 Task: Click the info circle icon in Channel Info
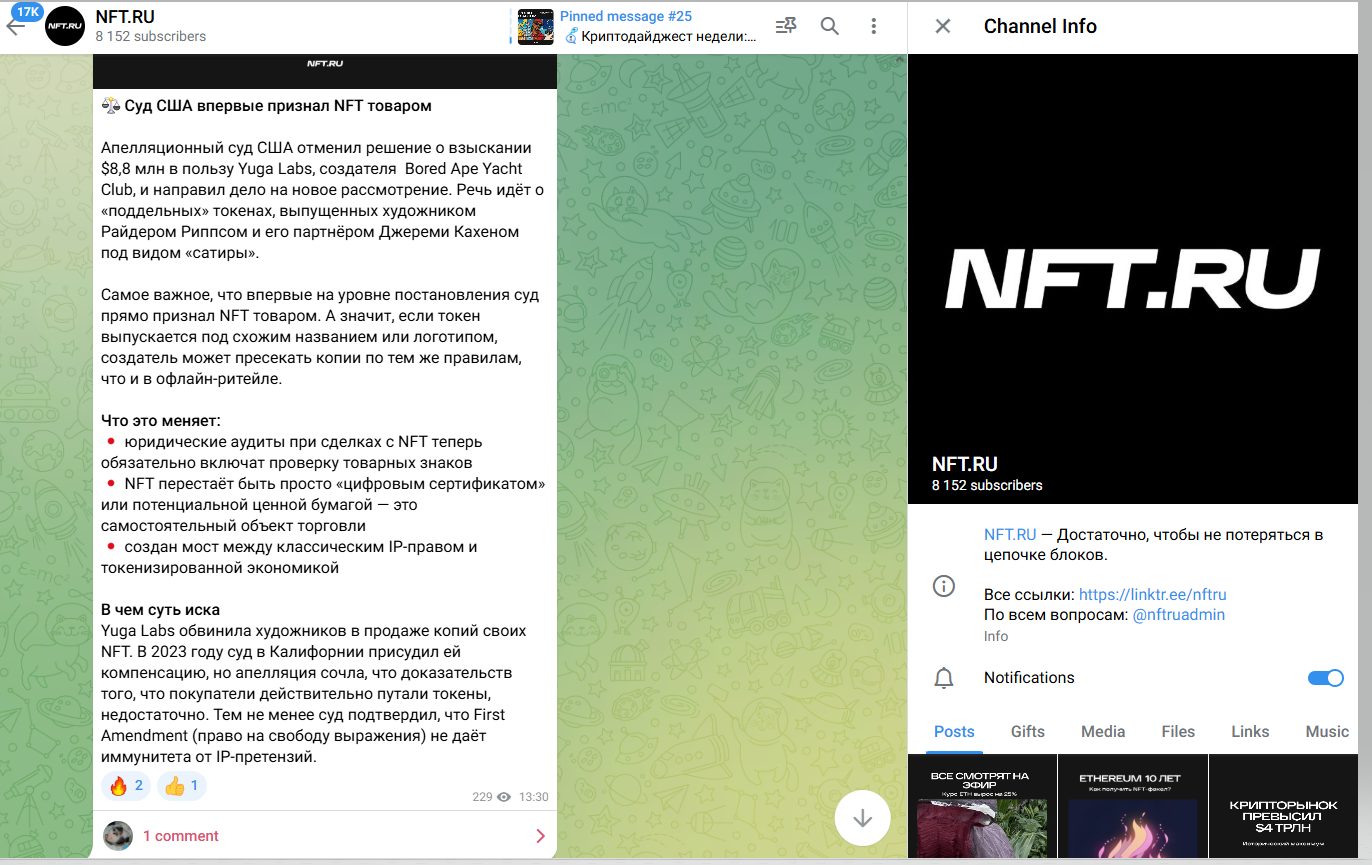[x=943, y=586]
